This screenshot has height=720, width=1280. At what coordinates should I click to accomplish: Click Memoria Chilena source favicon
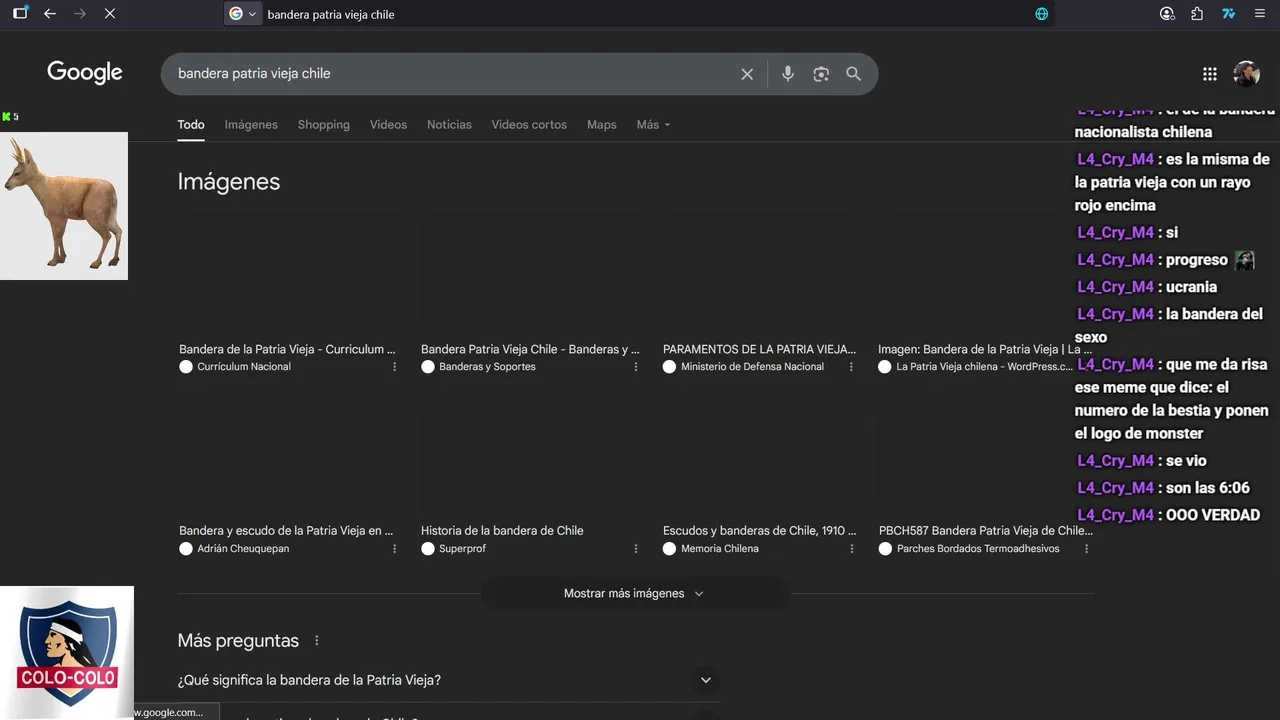click(670, 549)
